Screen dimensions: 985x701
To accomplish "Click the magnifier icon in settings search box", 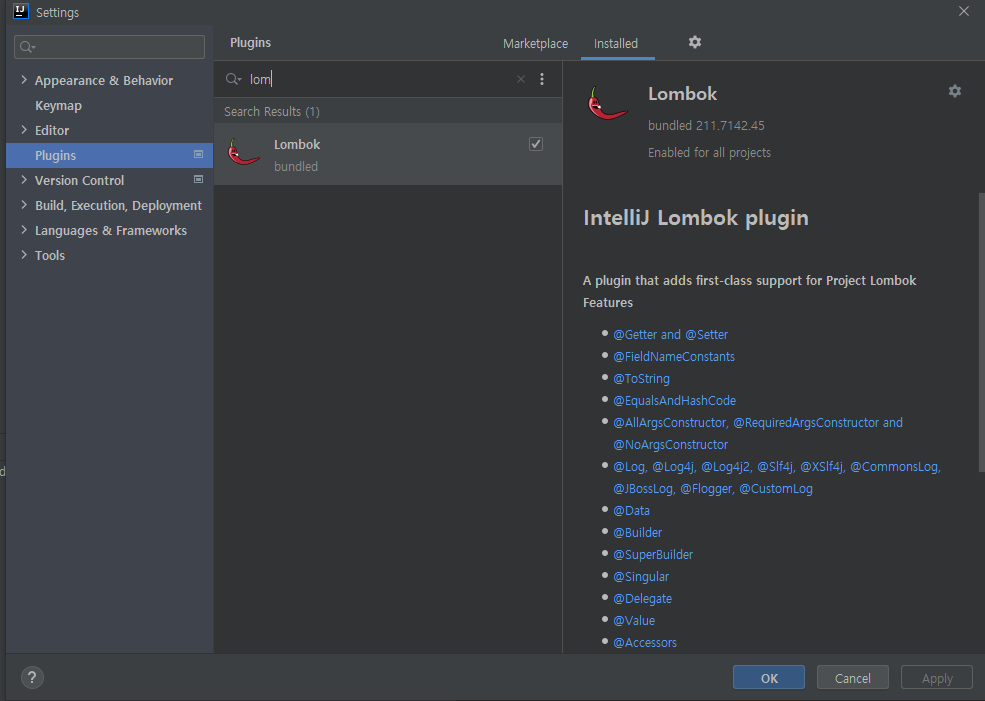I will 27,47.
